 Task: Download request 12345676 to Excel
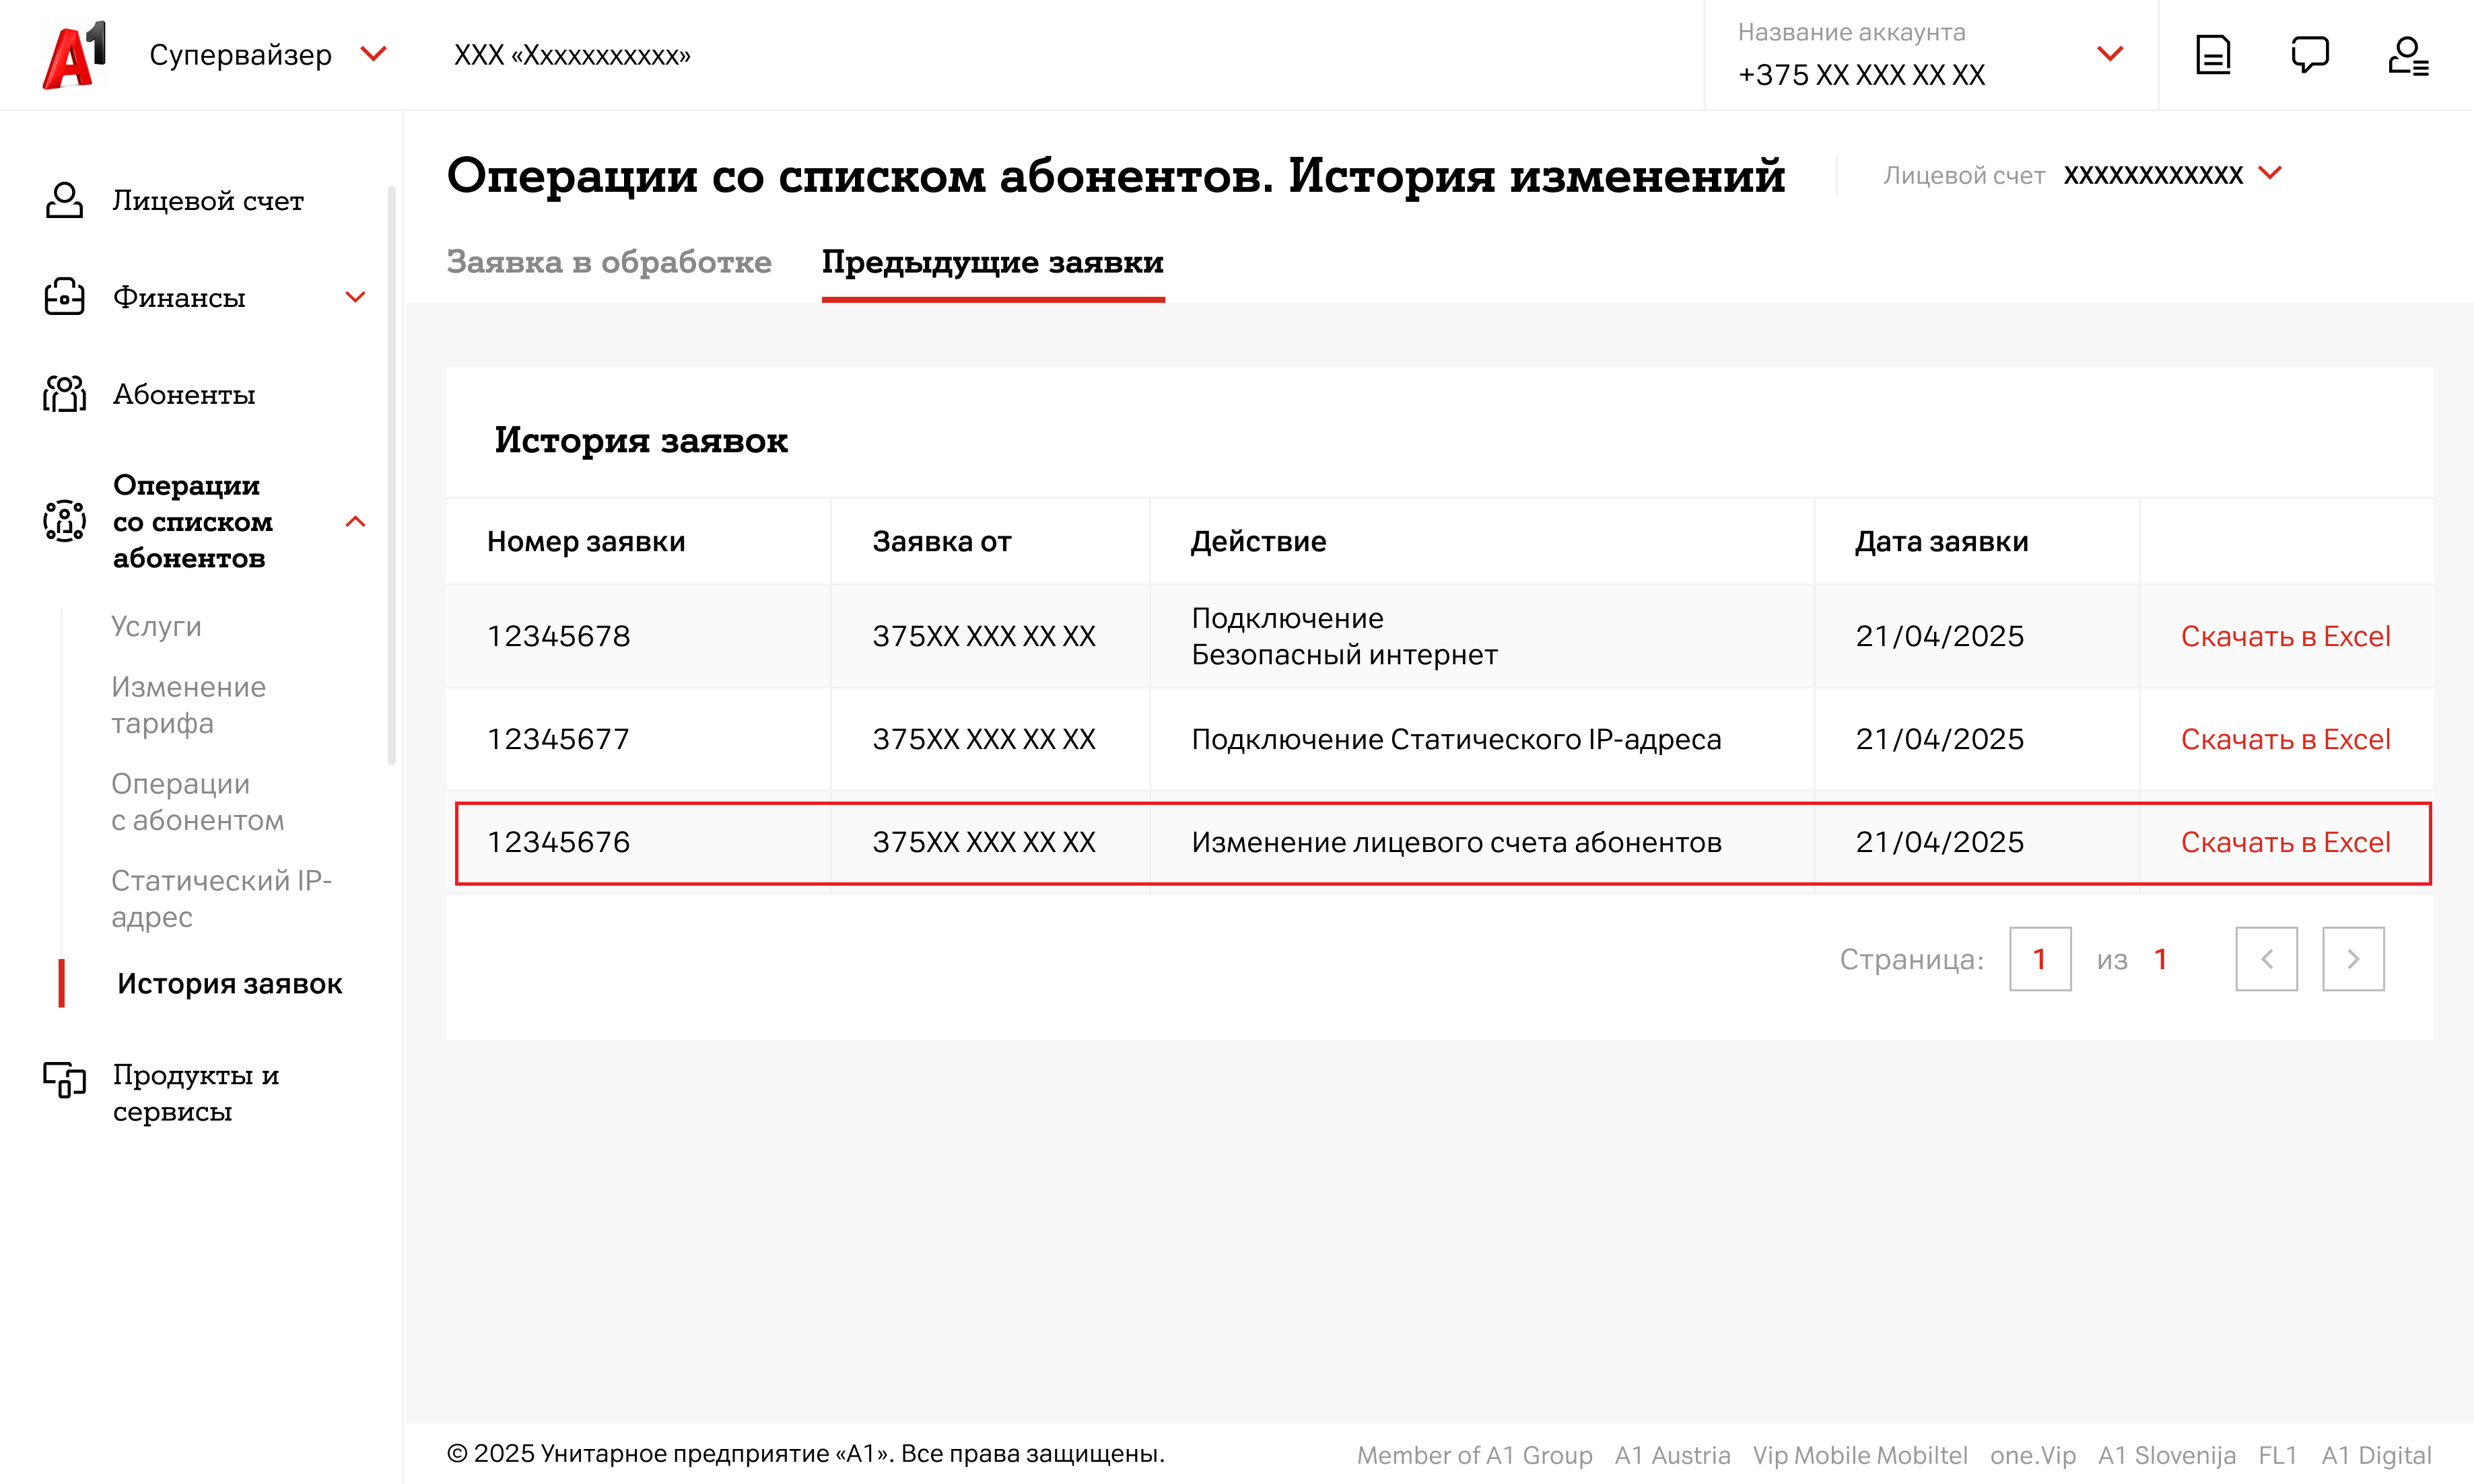pos(2284,843)
